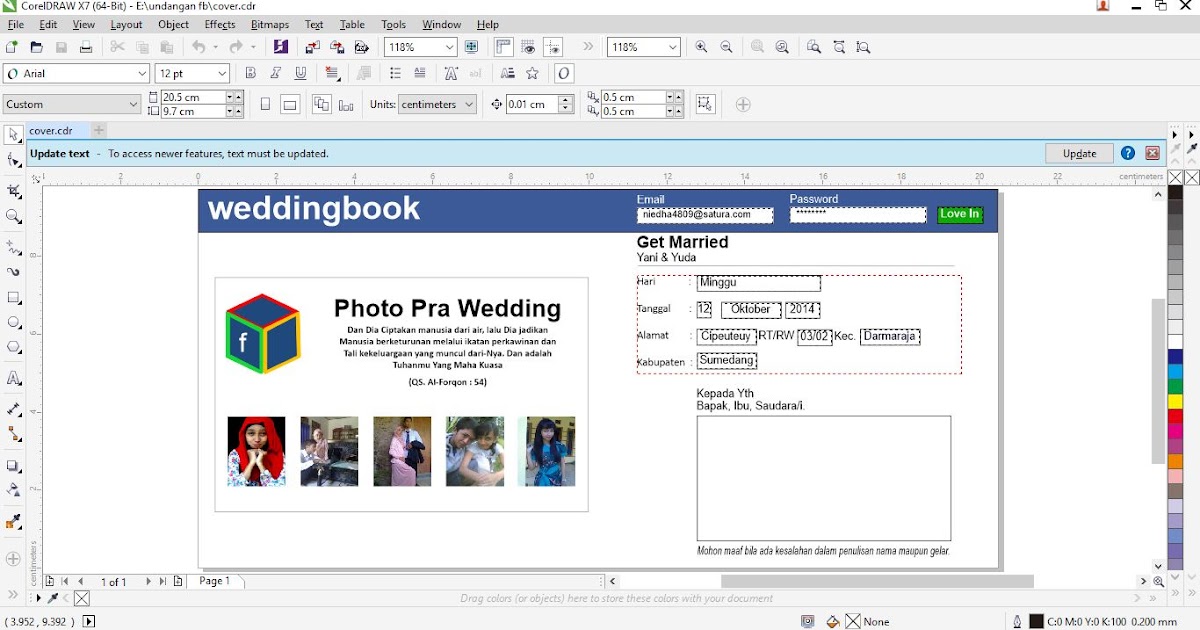
Task: Open the Arial font list dropdown
Action: [x=142, y=74]
